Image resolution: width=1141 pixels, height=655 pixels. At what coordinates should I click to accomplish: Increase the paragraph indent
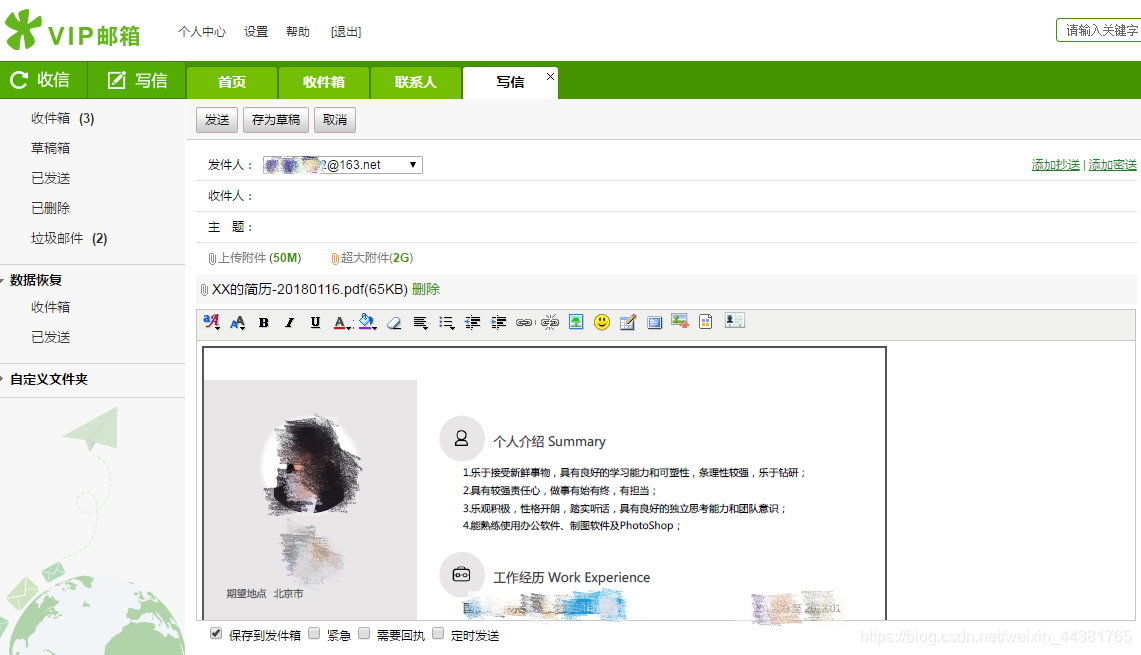(498, 322)
